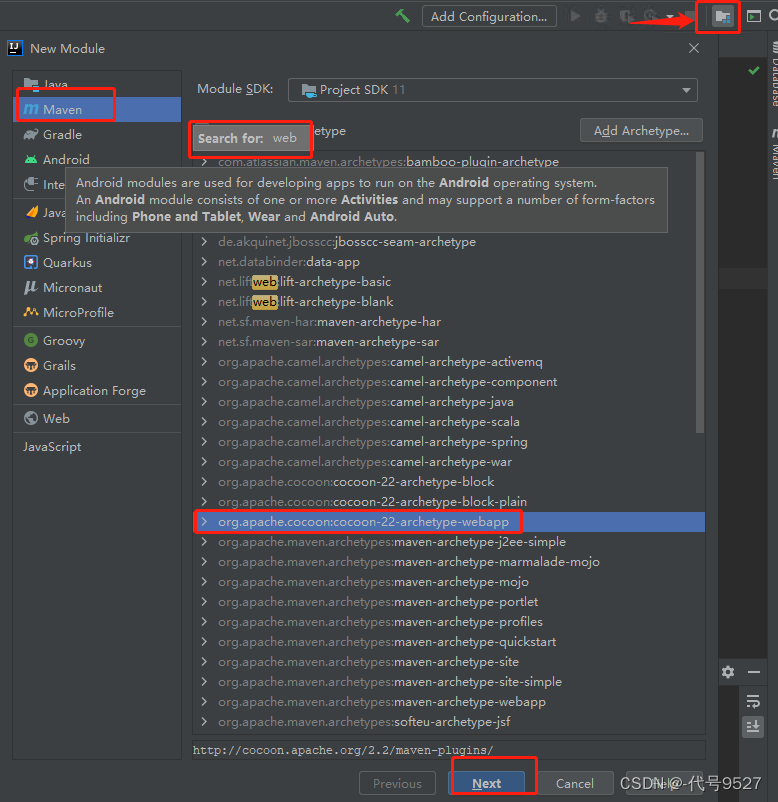Click the Debug bug icon in the toolbar
The image size is (778, 802).
tap(601, 16)
